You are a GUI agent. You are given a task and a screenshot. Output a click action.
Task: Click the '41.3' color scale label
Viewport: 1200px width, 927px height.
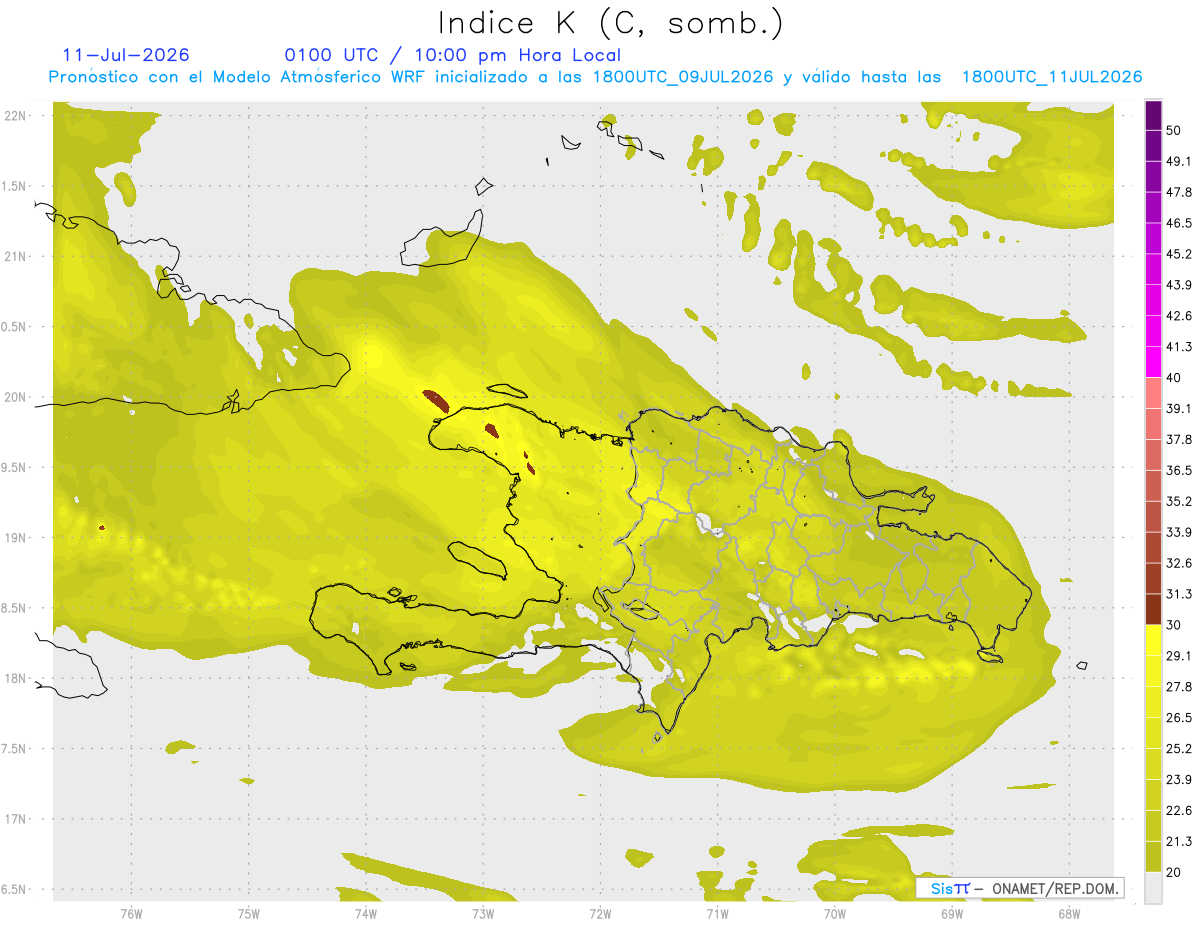pos(1179,347)
